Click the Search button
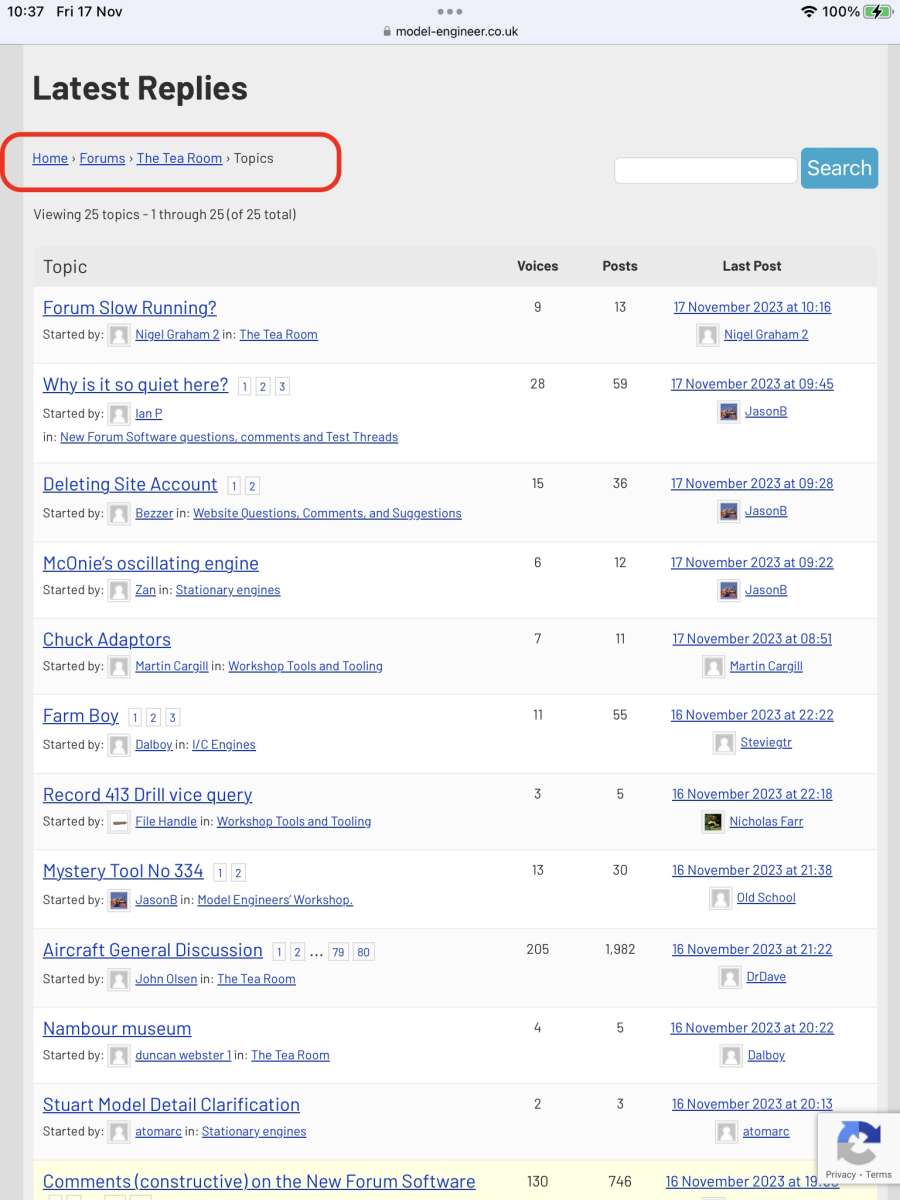The height and width of the screenshot is (1200, 900). point(839,168)
